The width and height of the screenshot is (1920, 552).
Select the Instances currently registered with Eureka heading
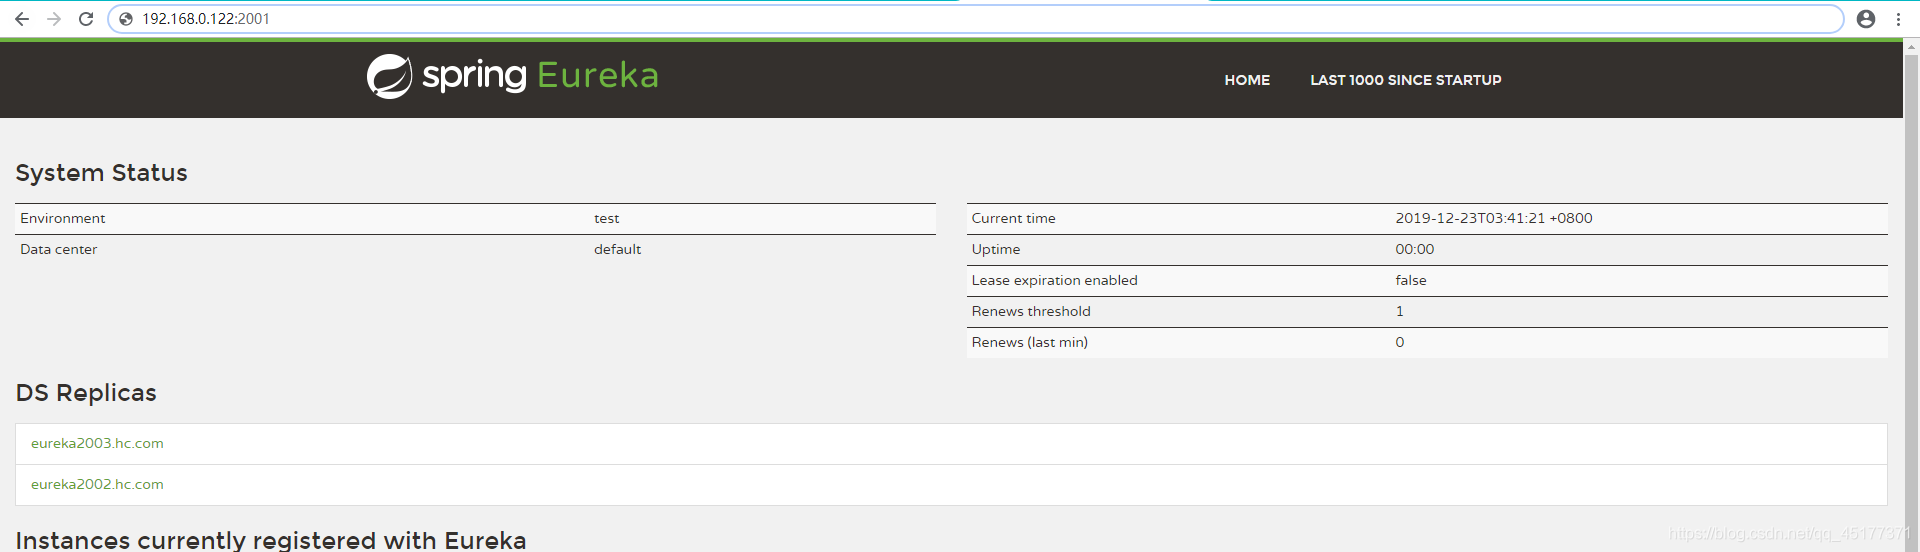point(271,540)
